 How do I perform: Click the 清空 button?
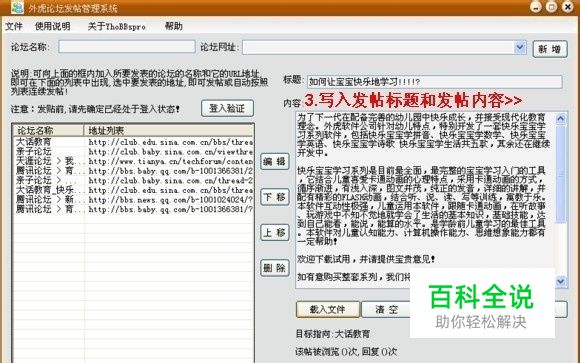386,309
